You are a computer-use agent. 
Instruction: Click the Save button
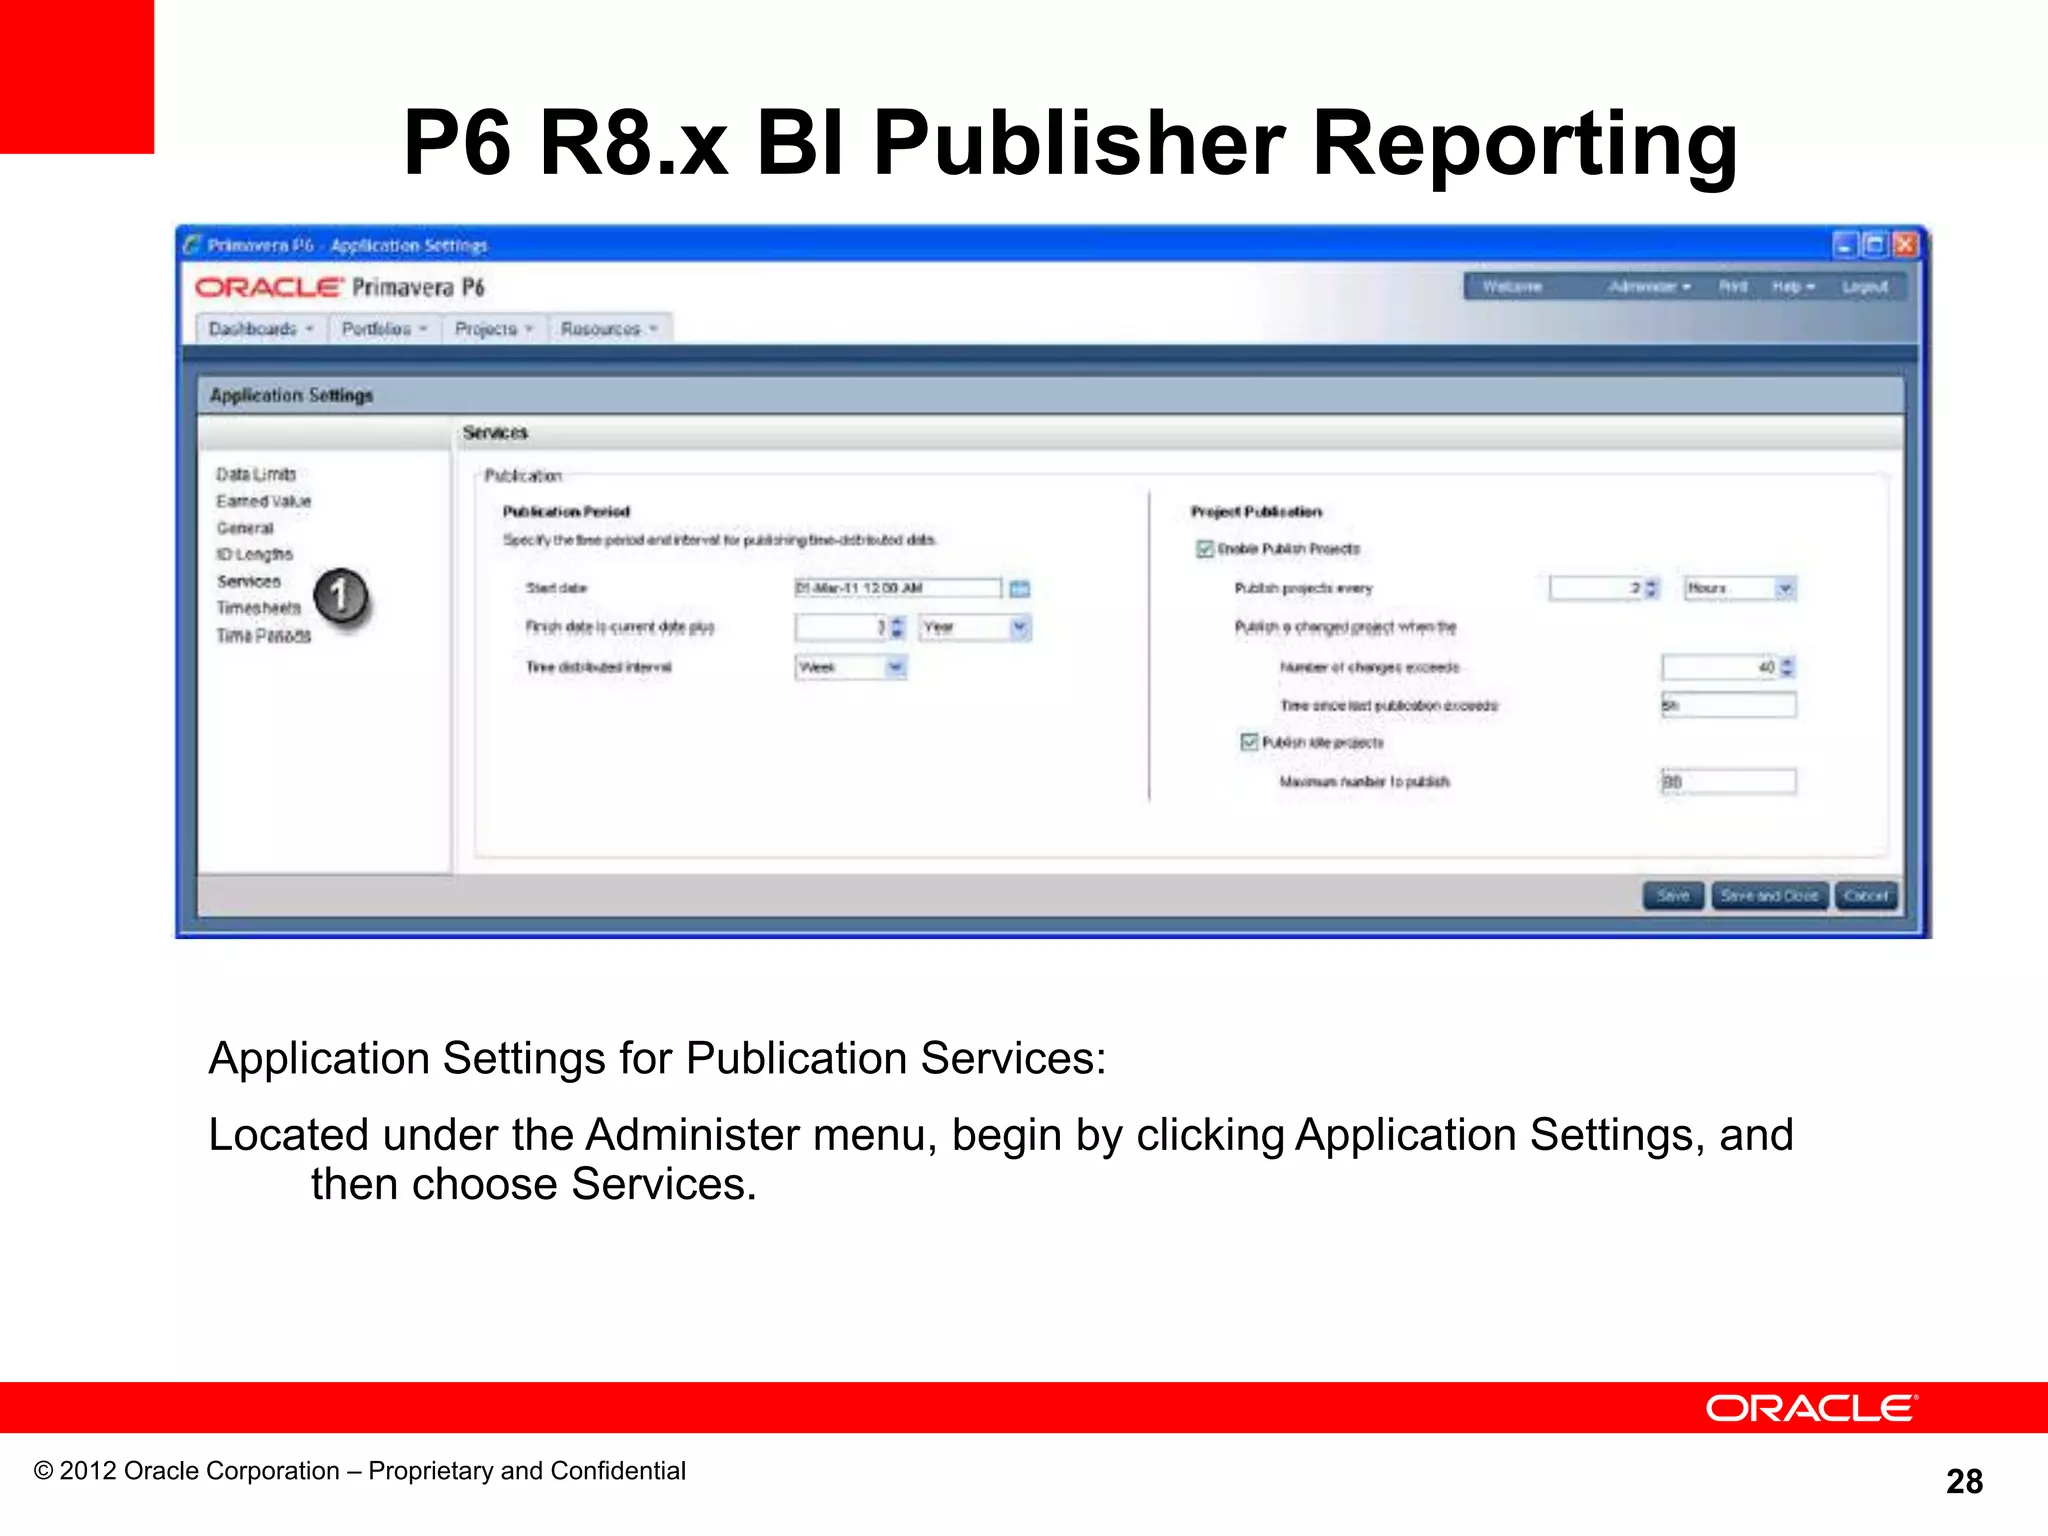click(x=1673, y=896)
